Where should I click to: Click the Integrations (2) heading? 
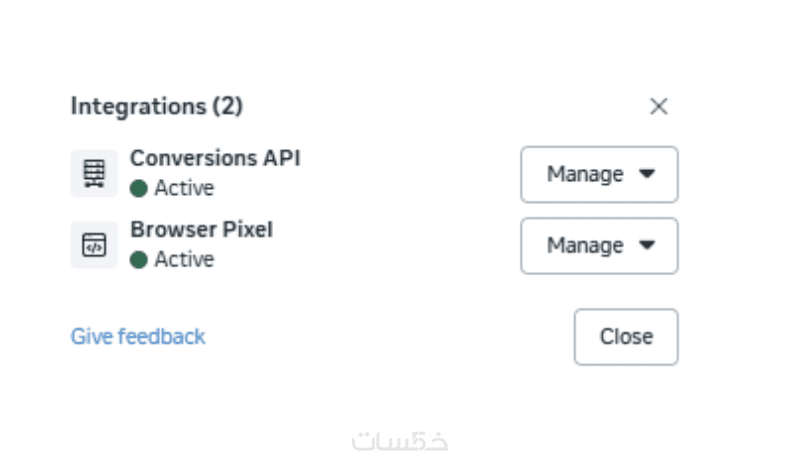[x=156, y=106]
